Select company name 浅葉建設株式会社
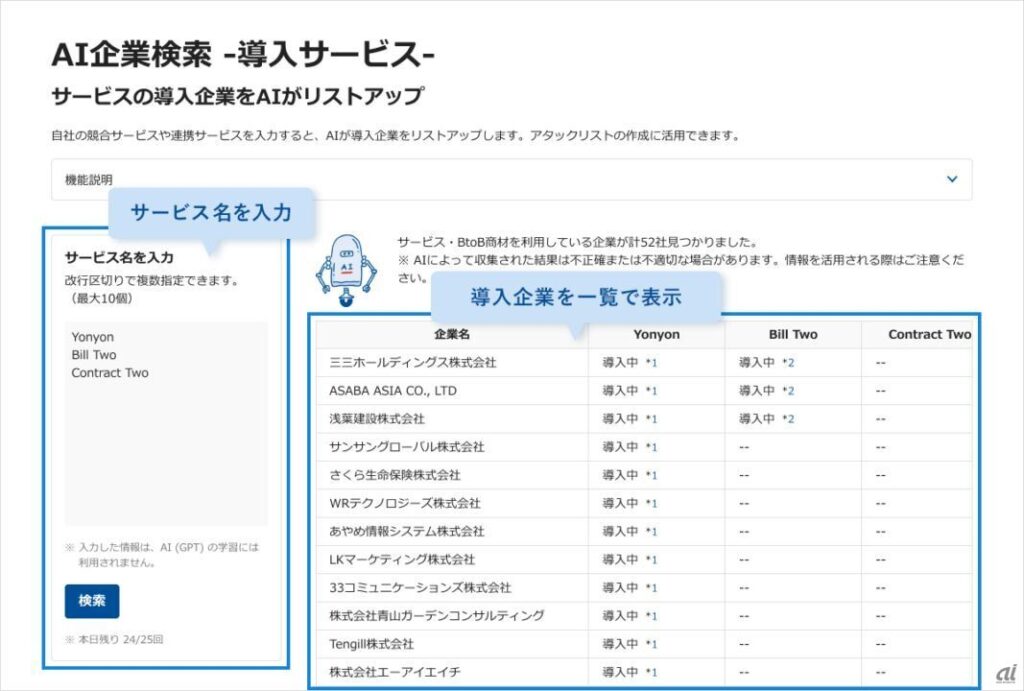The height and width of the screenshot is (691, 1024). [377, 419]
